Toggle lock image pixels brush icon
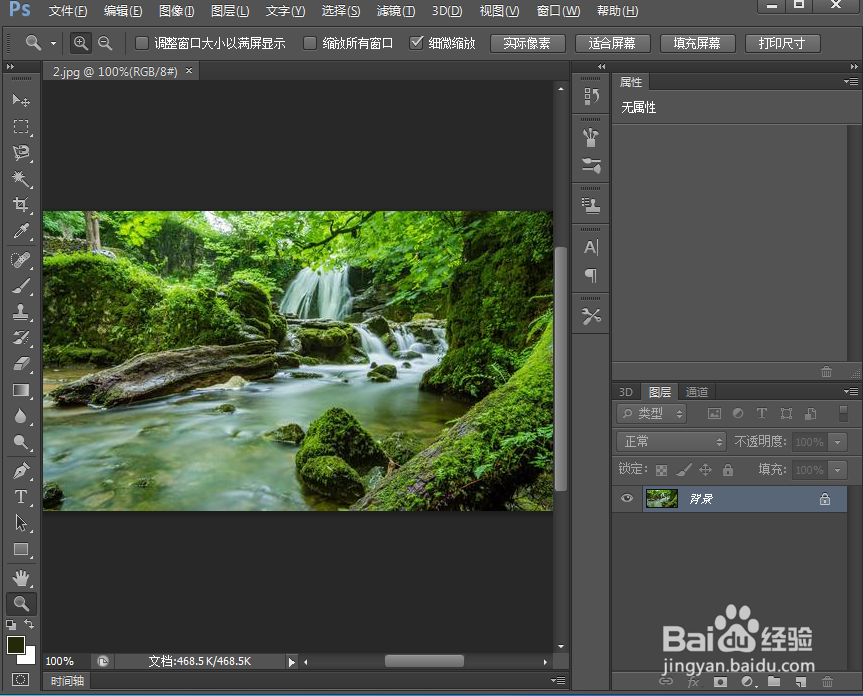Image resolution: width=863 pixels, height=696 pixels. (x=684, y=469)
